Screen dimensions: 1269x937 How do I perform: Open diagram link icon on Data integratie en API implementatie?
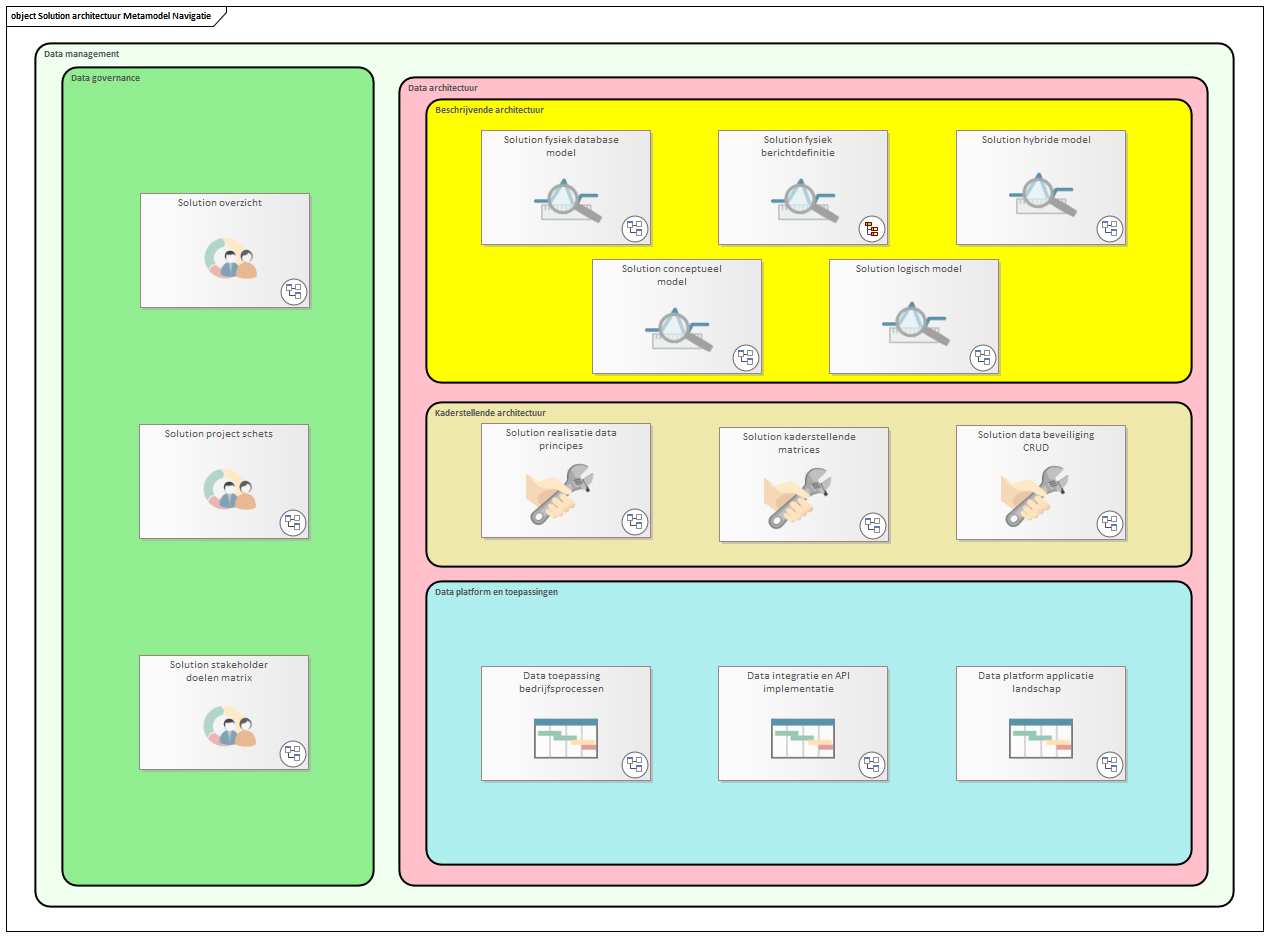coord(872,765)
